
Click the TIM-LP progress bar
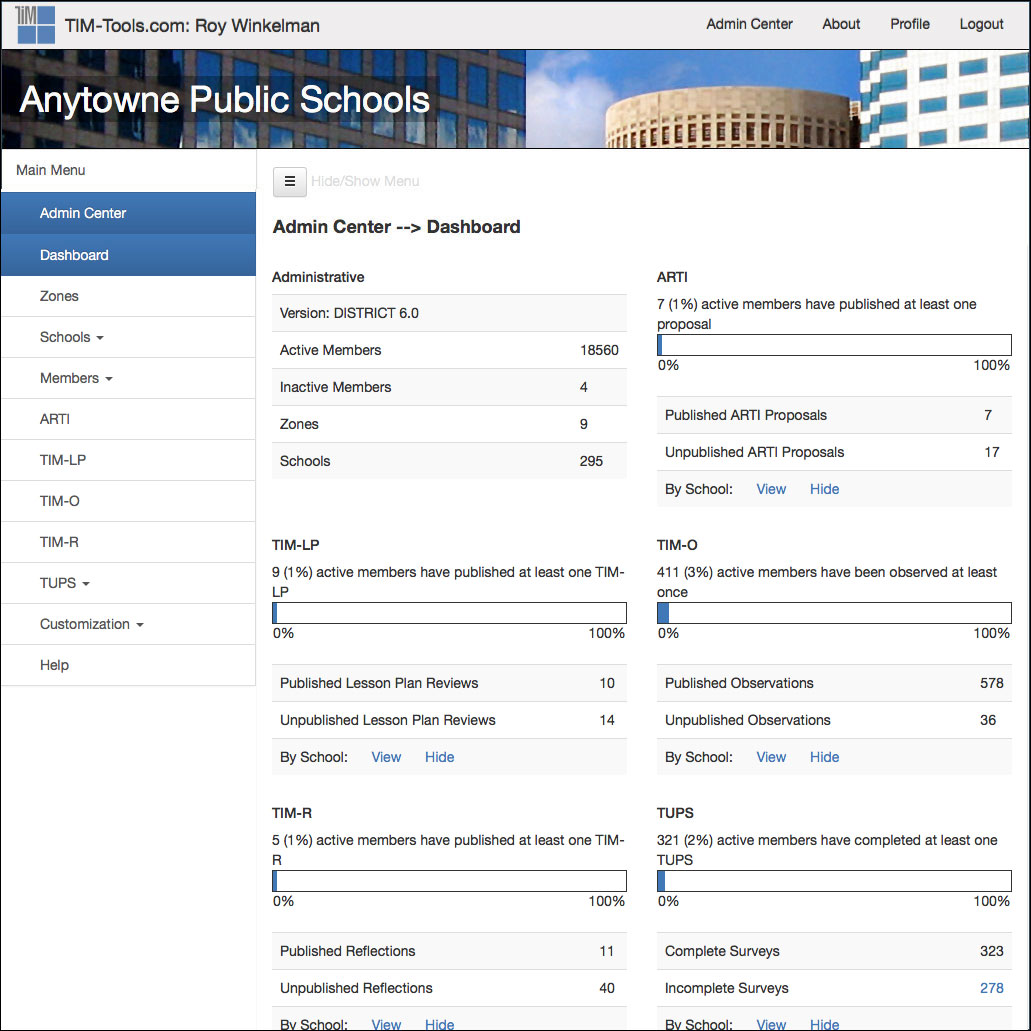pyautogui.click(x=449, y=613)
